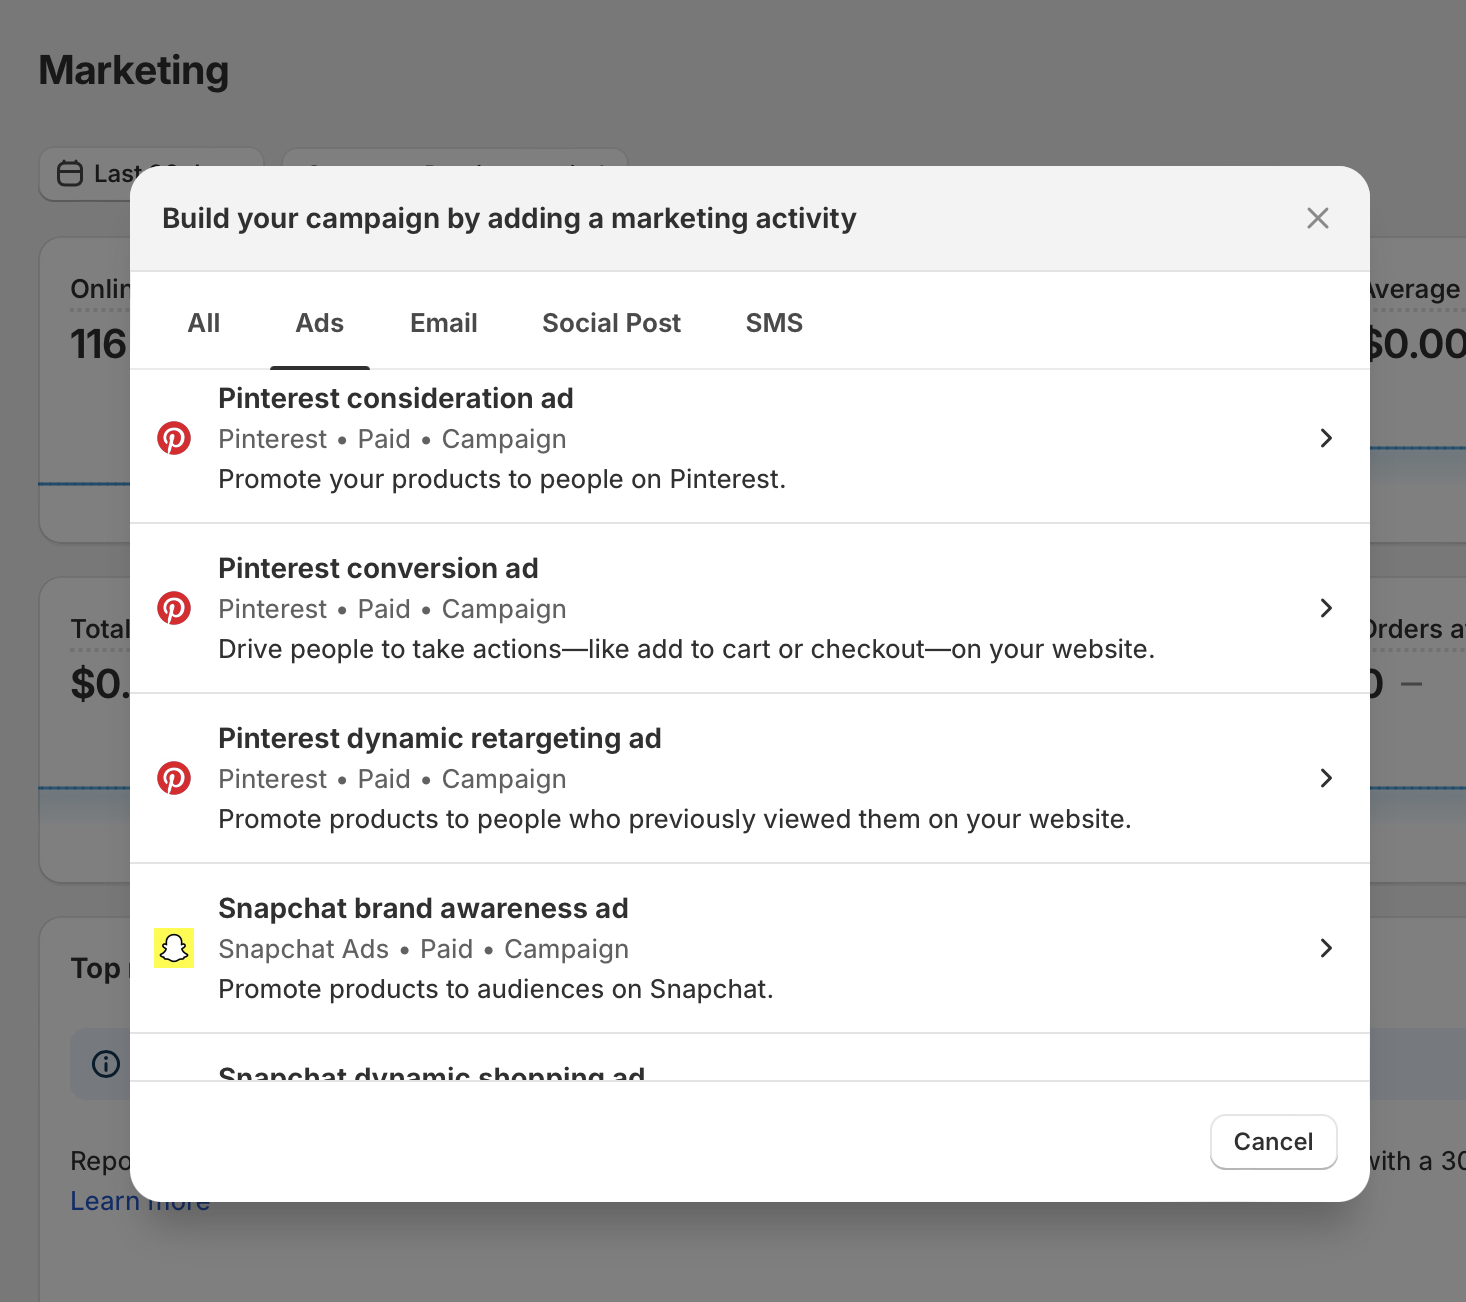The image size is (1466, 1302).
Task: Click the info icon in Top section
Action: point(106,1063)
